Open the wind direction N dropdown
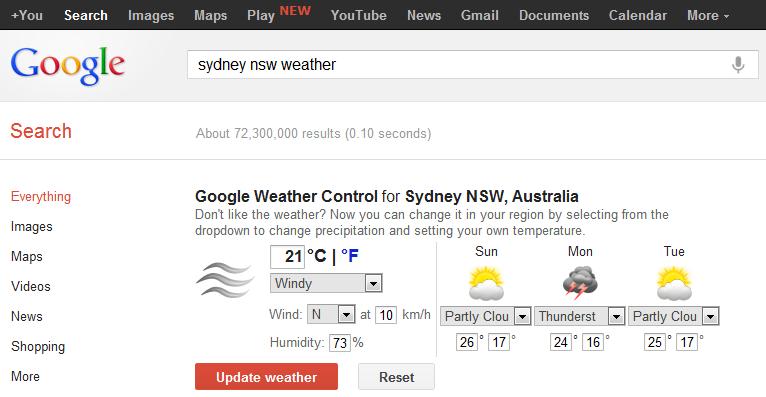Image resolution: width=766 pixels, height=397 pixels. tap(331, 314)
